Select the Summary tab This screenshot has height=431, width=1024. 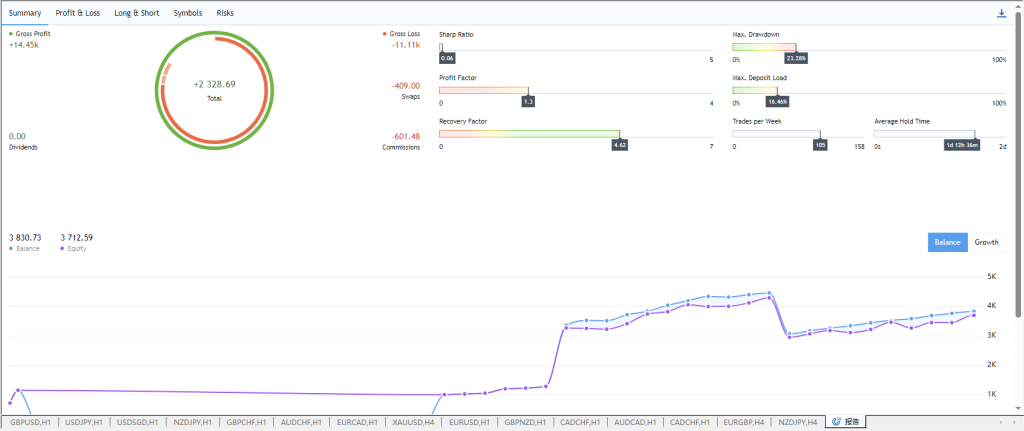pos(25,13)
